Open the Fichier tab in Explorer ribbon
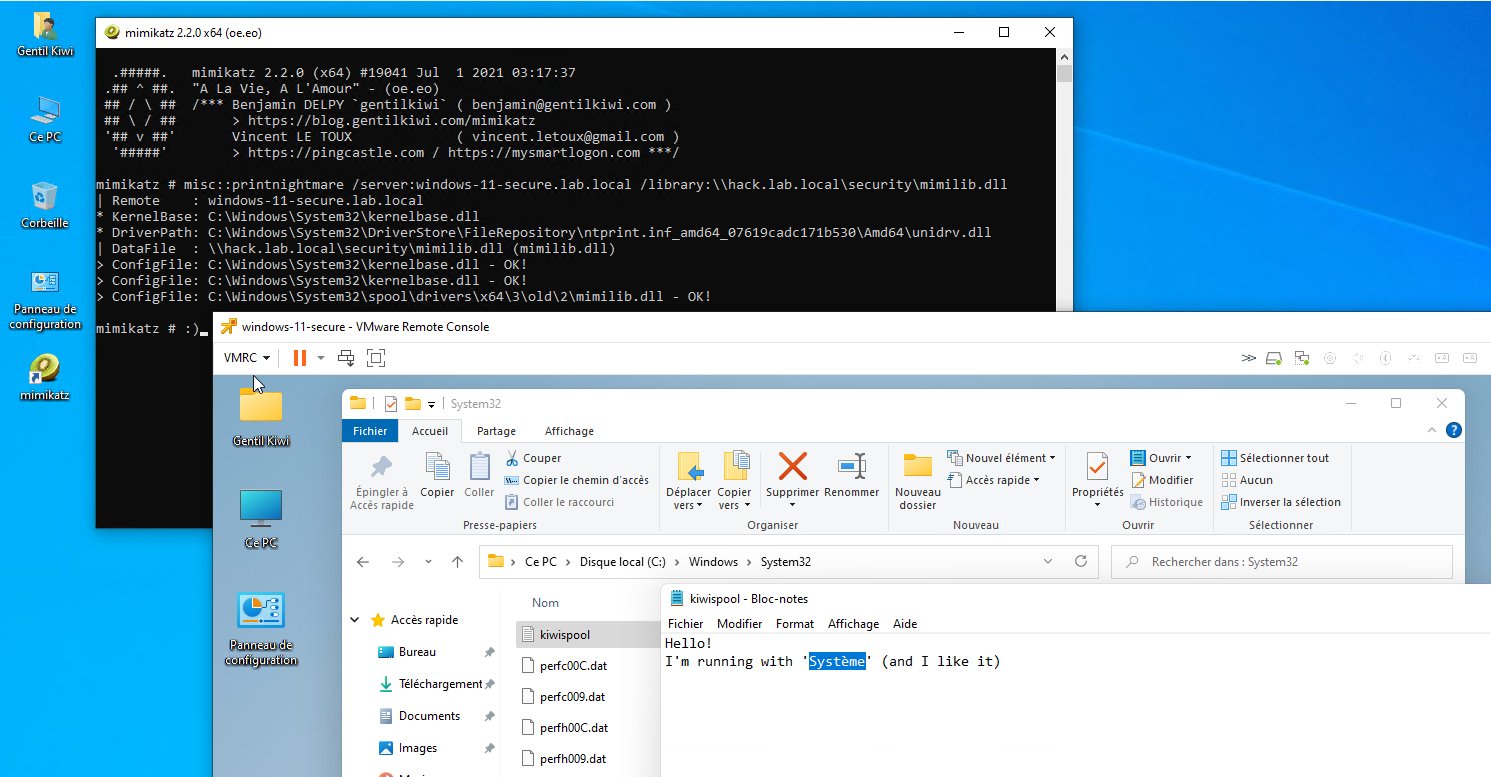This screenshot has width=1491, height=777. pos(370,431)
